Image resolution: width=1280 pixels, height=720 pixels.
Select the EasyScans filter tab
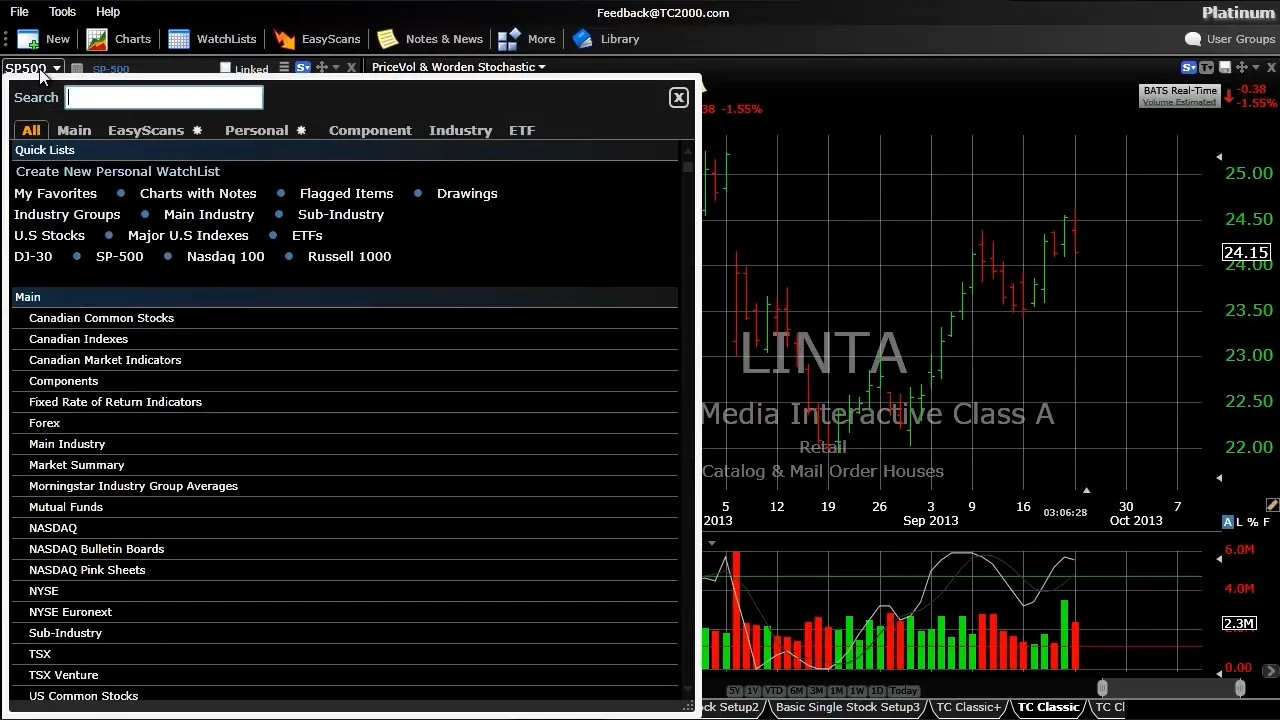pos(146,130)
